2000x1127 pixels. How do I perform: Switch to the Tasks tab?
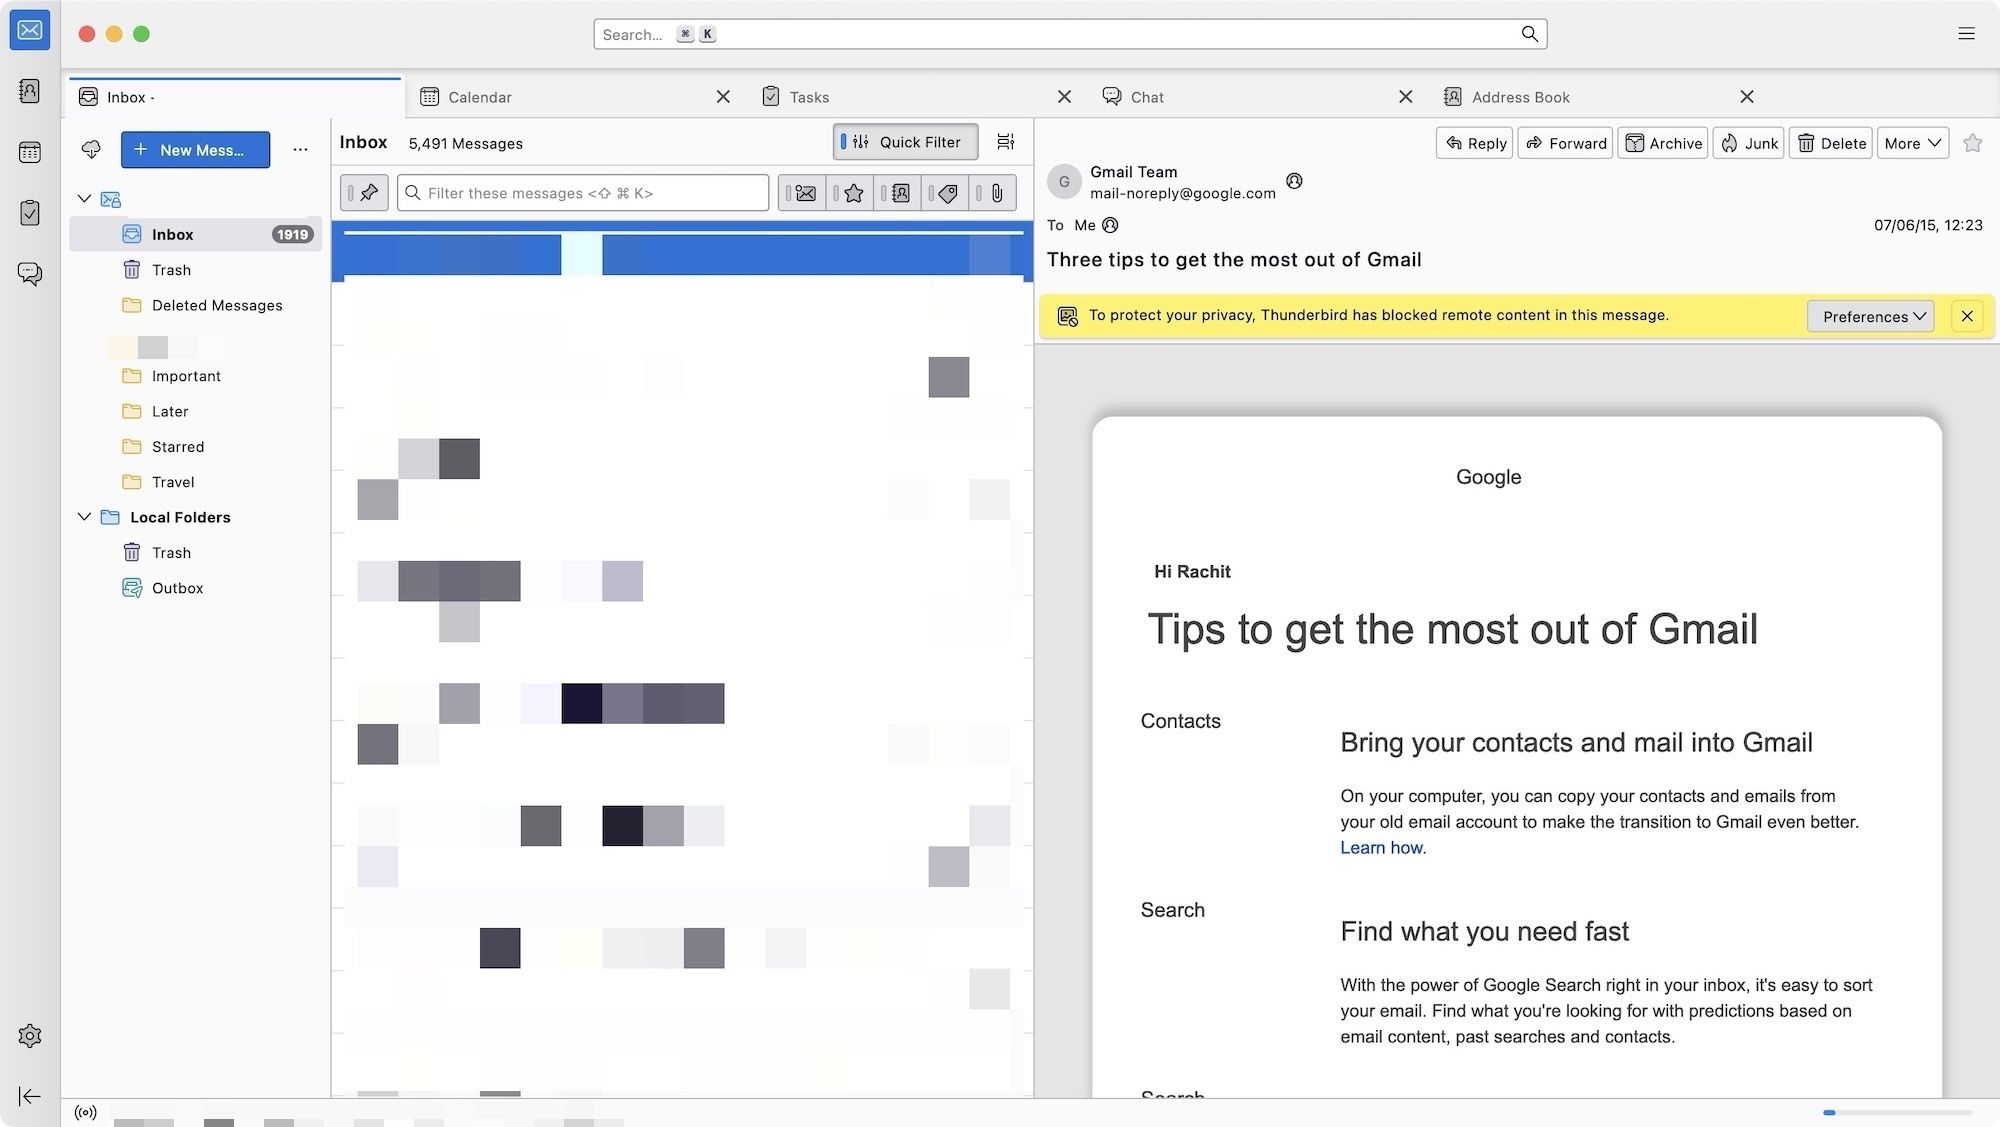(x=809, y=97)
